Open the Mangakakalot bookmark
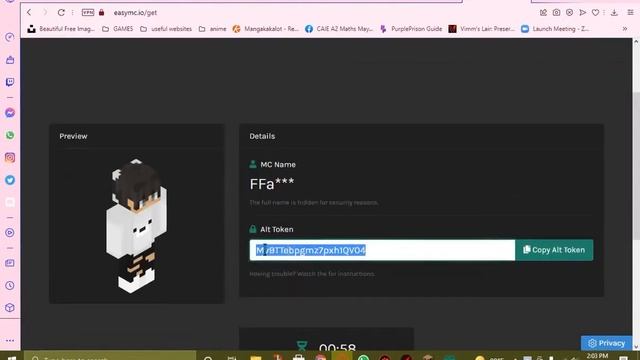 pyautogui.click(x=266, y=29)
